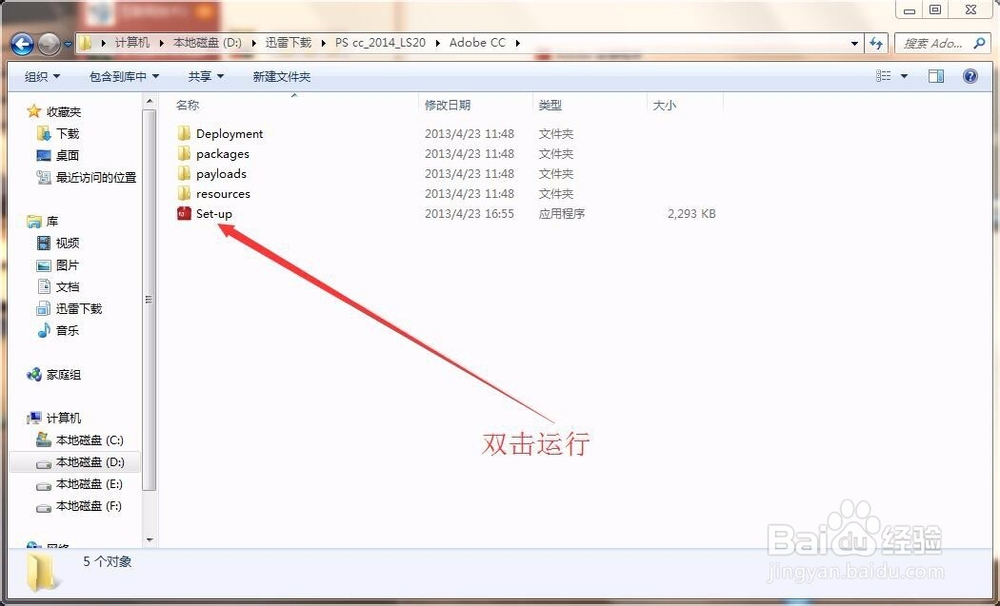Click navigation pane scrollbar down arrow
Viewport: 1000px width, 606px height.
[x=149, y=540]
